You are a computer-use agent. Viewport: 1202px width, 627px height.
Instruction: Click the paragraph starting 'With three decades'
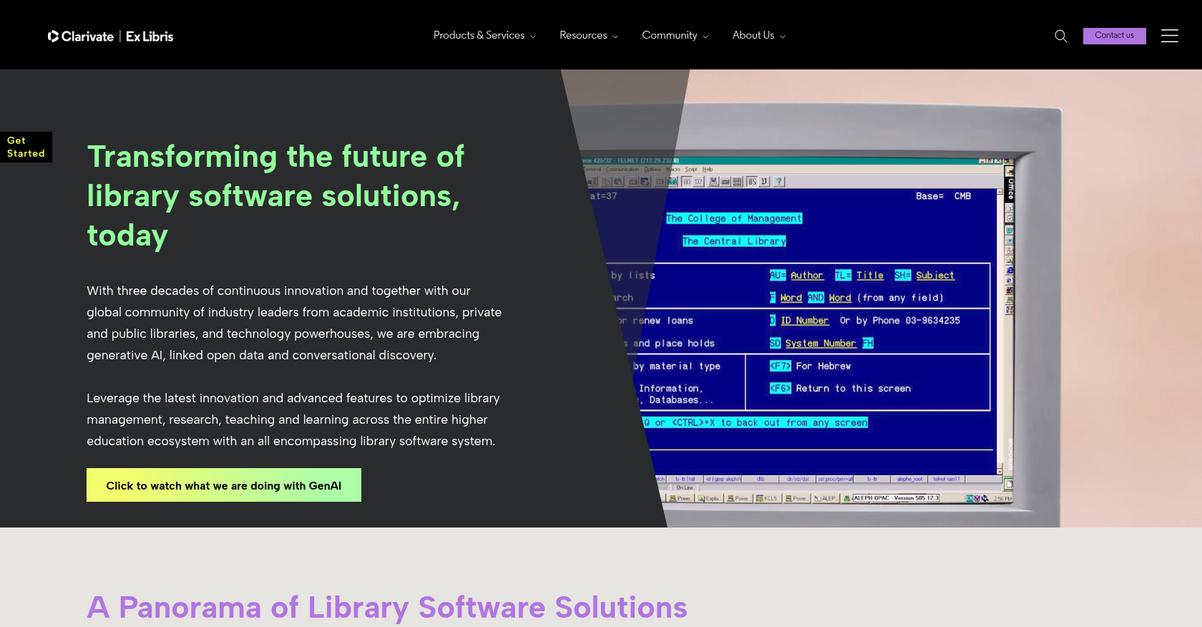click(294, 323)
